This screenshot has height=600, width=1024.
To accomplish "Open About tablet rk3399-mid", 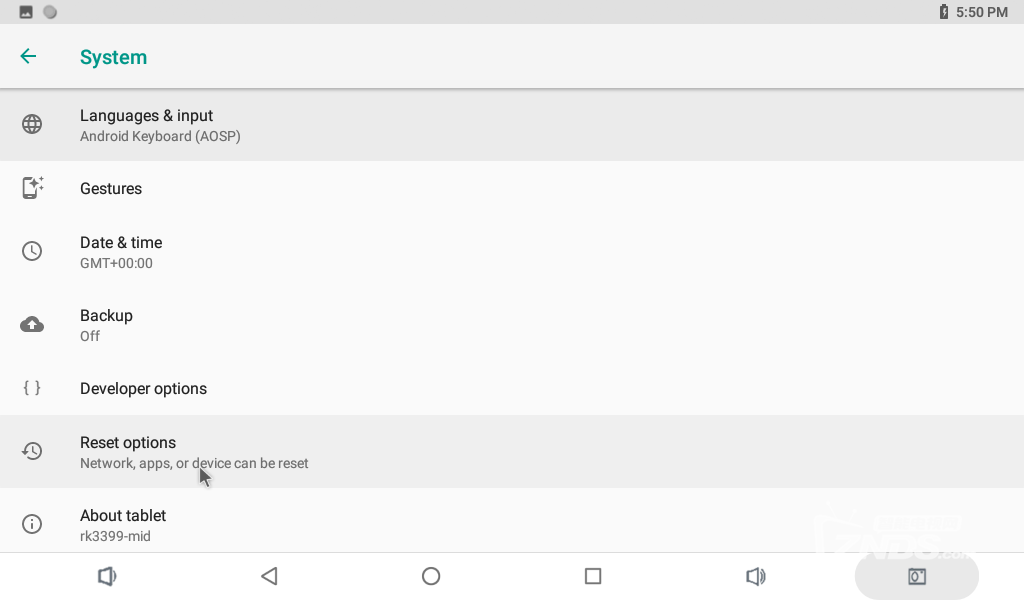I will tap(512, 524).
